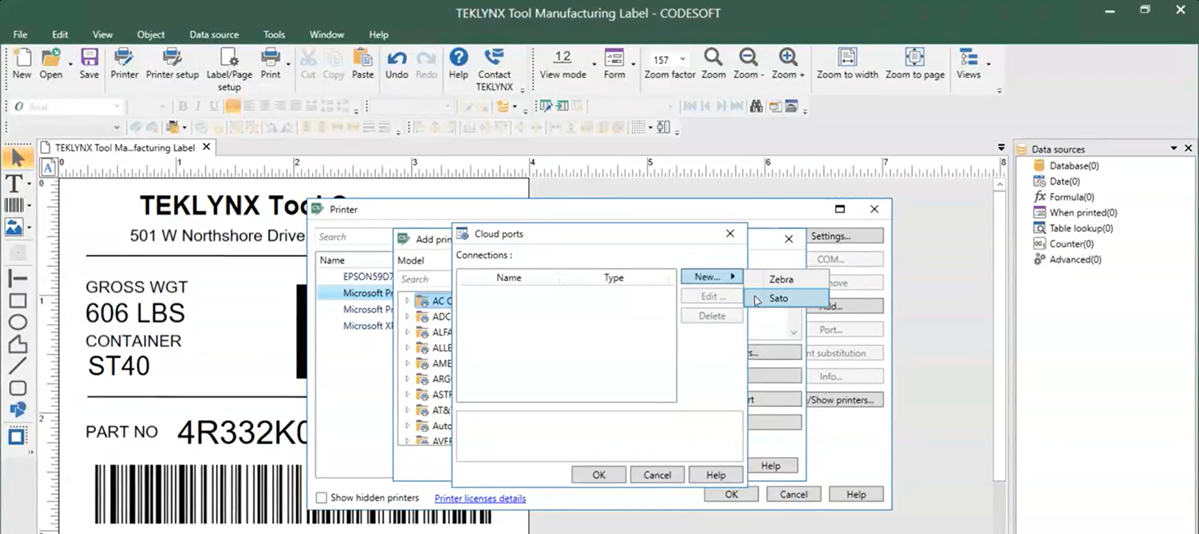Switch to TEKLYNX Tool Manufacturing Label tab
The width and height of the screenshot is (1199, 534).
coord(125,148)
